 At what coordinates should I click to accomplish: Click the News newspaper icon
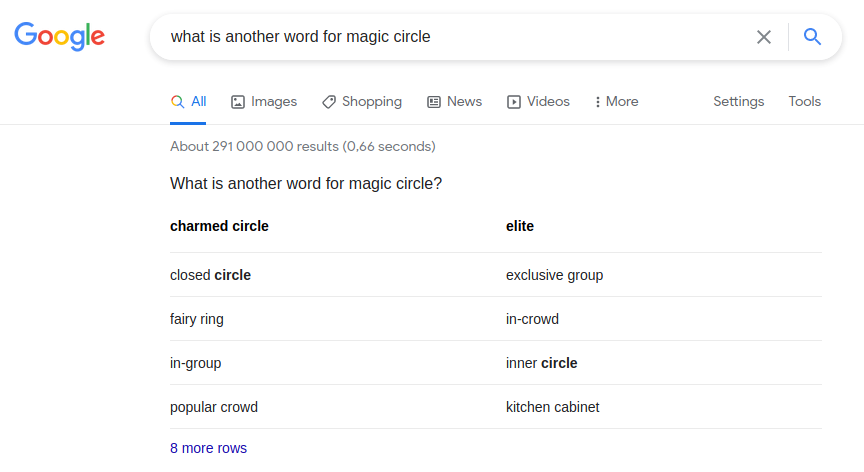tap(434, 102)
